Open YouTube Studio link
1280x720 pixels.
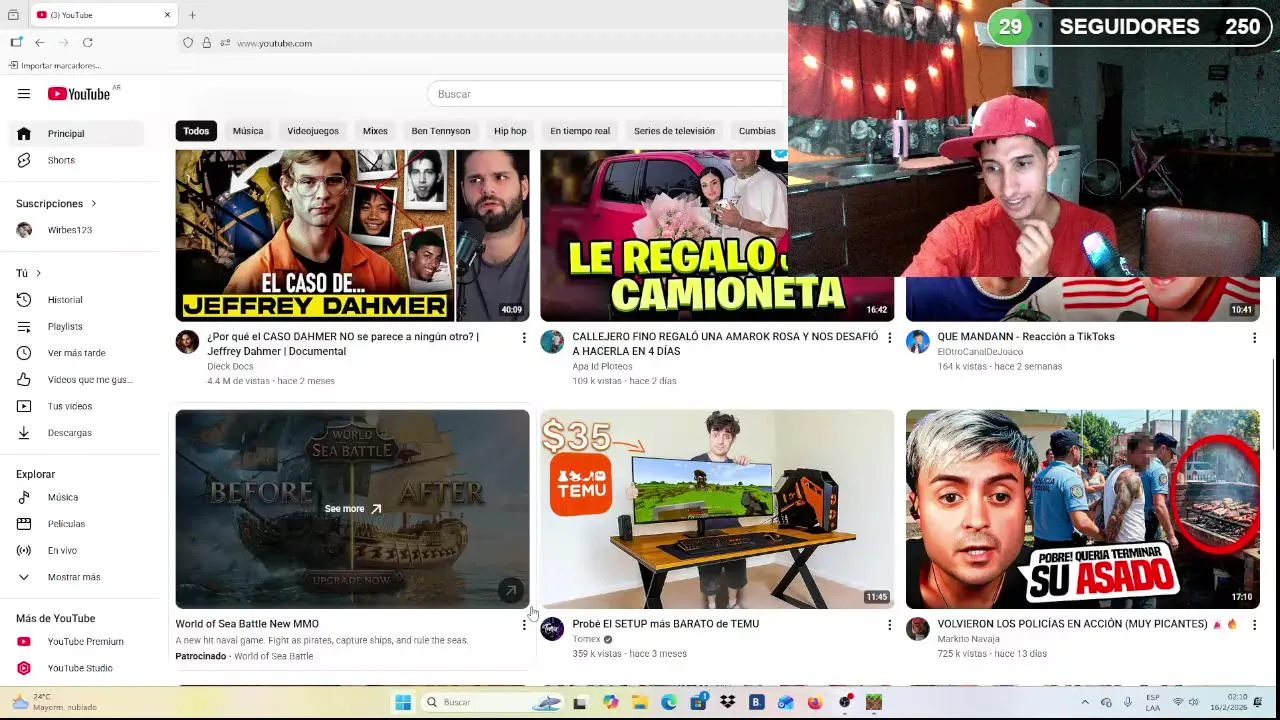(77, 668)
